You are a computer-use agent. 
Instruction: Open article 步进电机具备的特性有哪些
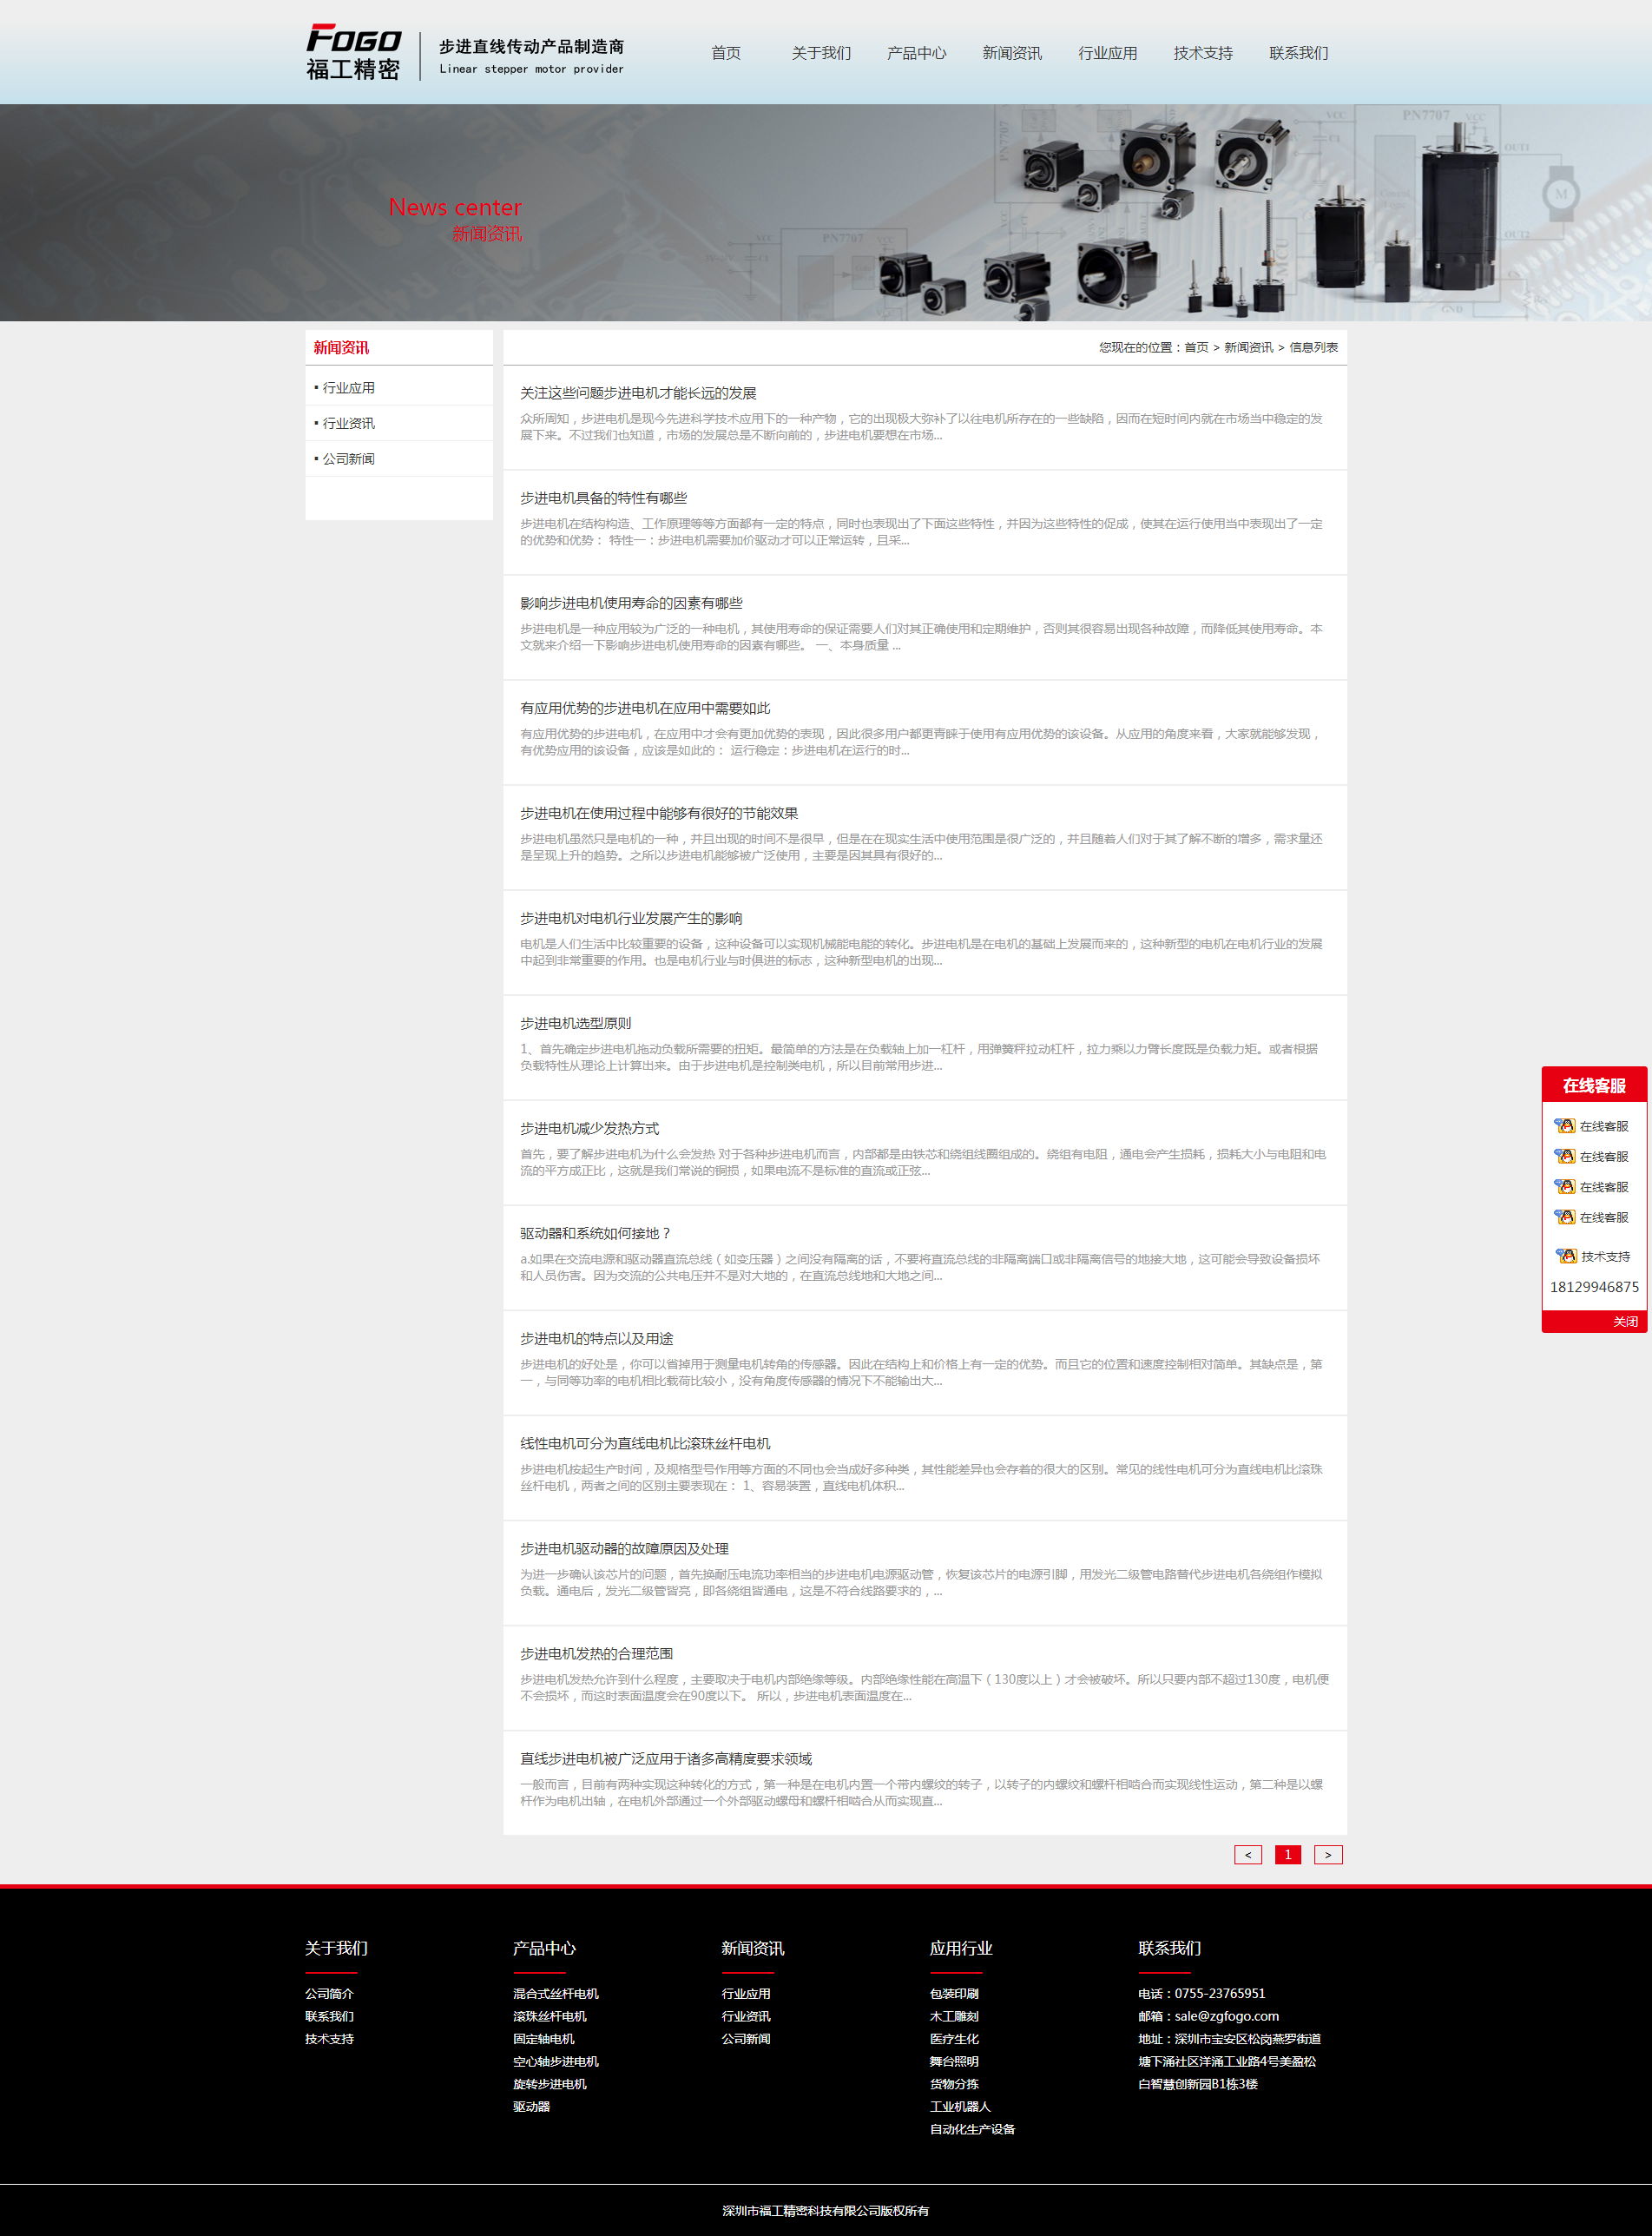click(603, 498)
